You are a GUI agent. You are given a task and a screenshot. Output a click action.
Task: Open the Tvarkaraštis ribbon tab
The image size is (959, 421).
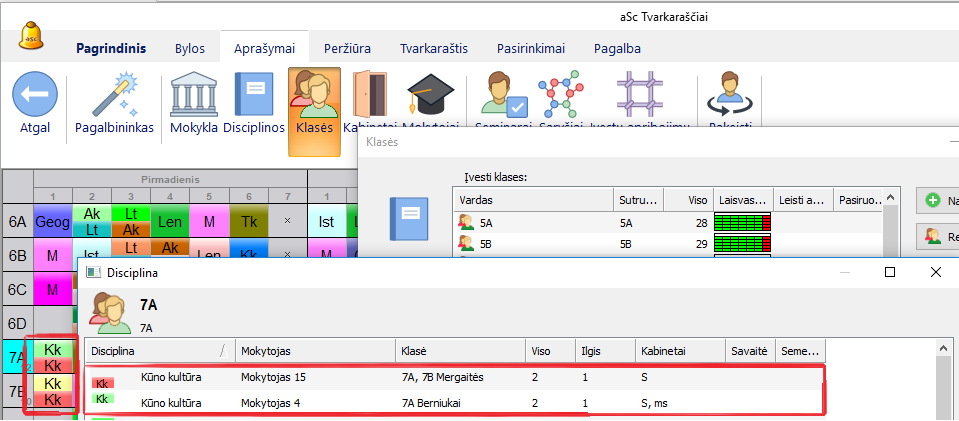point(433,48)
